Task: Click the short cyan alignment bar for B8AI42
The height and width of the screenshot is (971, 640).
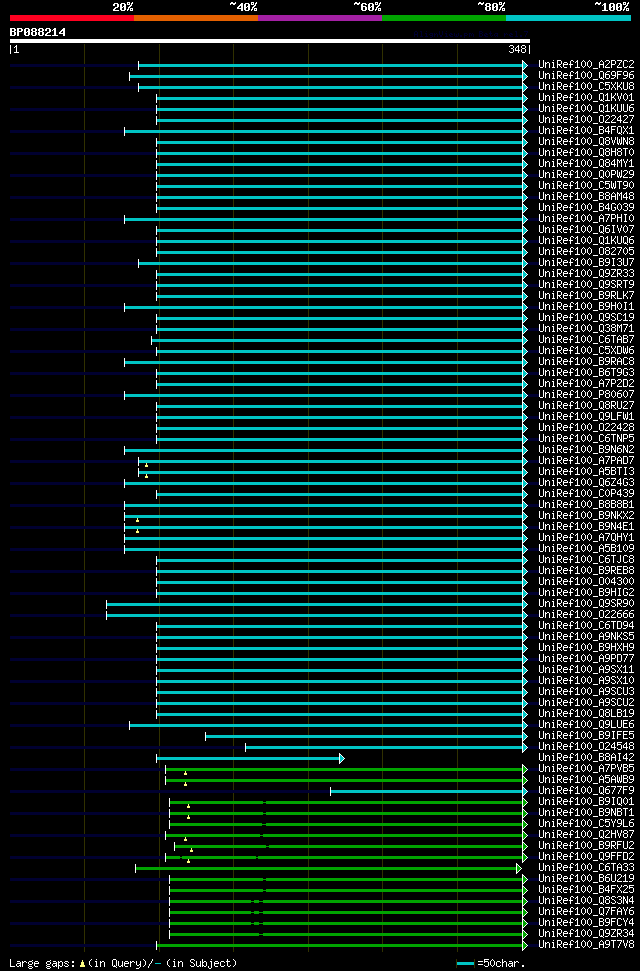Action: (250, 758)
